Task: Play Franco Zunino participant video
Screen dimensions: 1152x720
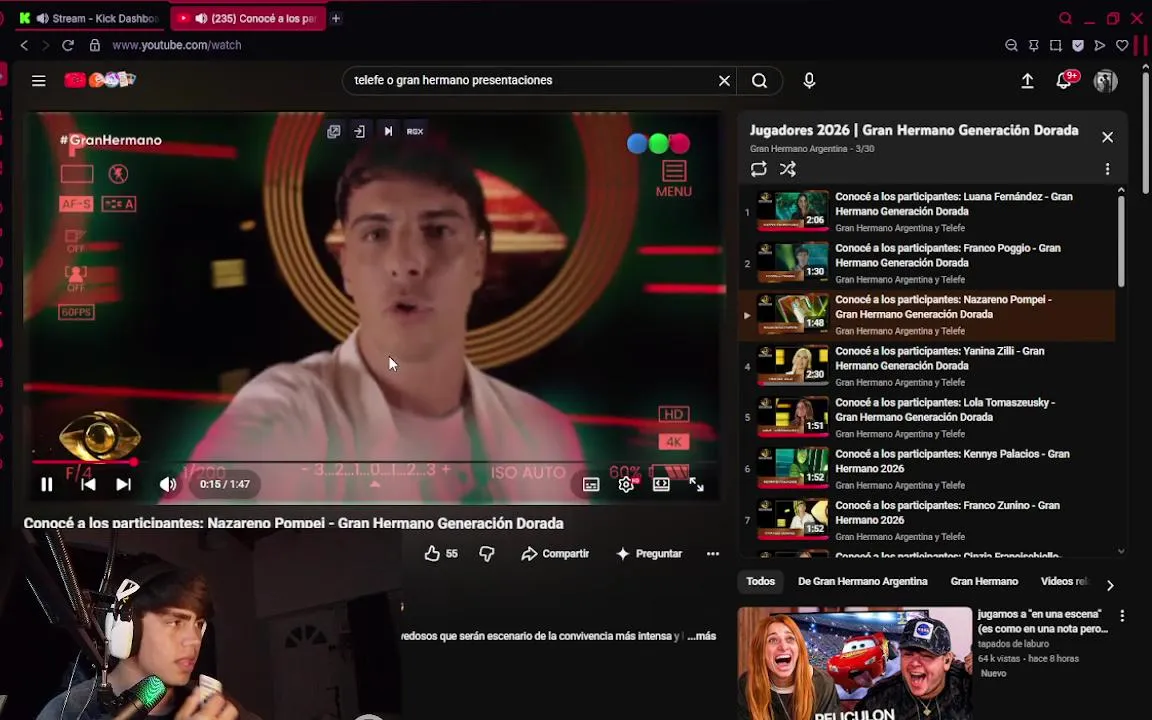Action: (x=927, y=520)
